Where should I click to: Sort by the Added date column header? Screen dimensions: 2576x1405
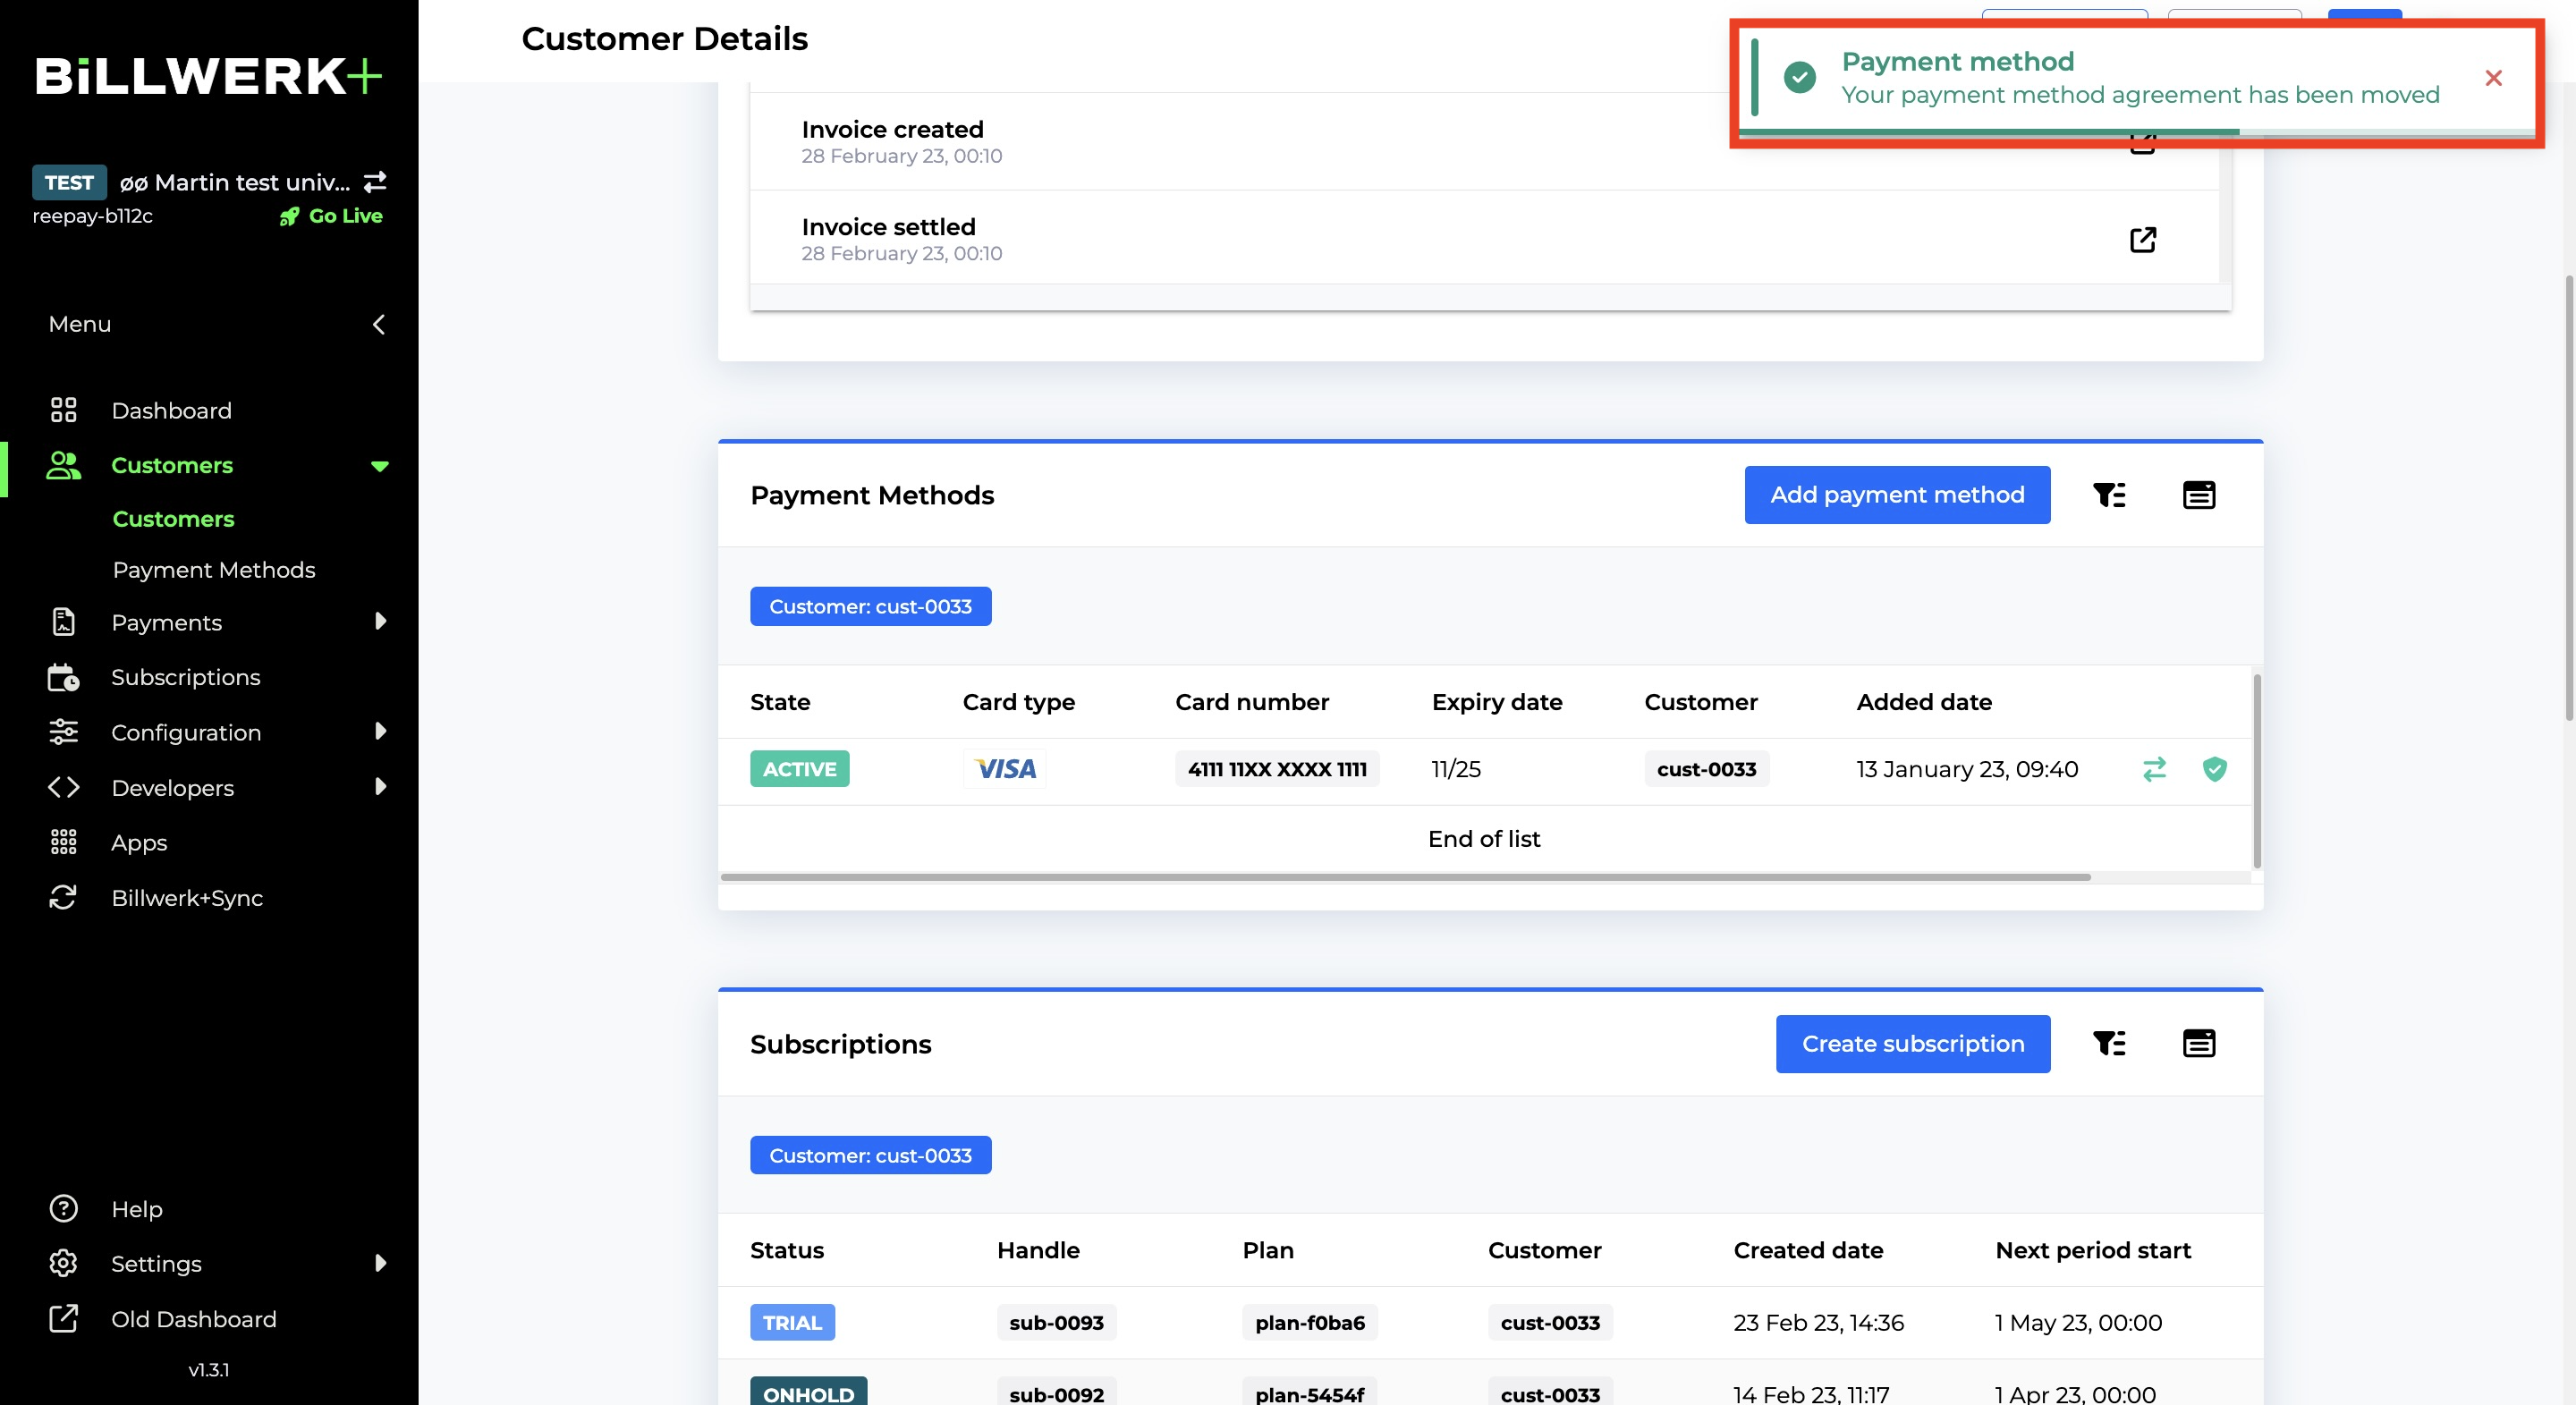click(1924, 702)
